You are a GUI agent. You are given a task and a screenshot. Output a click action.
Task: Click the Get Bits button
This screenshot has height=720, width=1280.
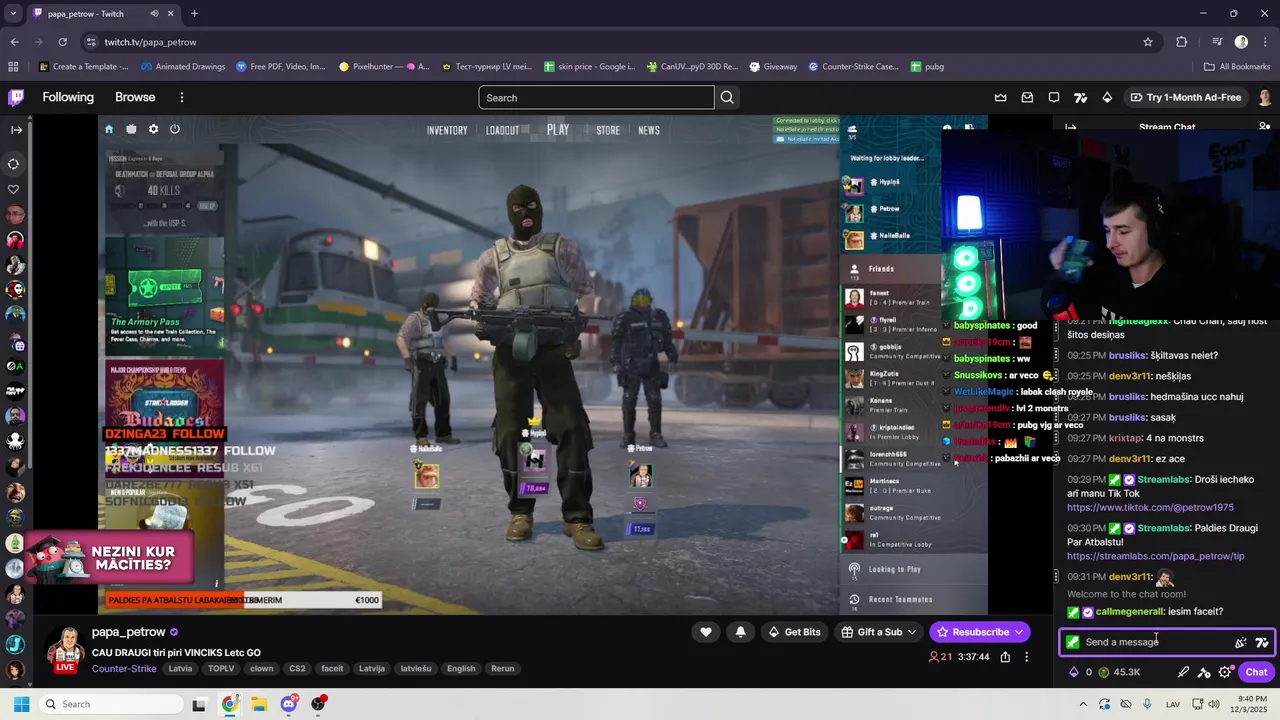click(x=794, y=632)
